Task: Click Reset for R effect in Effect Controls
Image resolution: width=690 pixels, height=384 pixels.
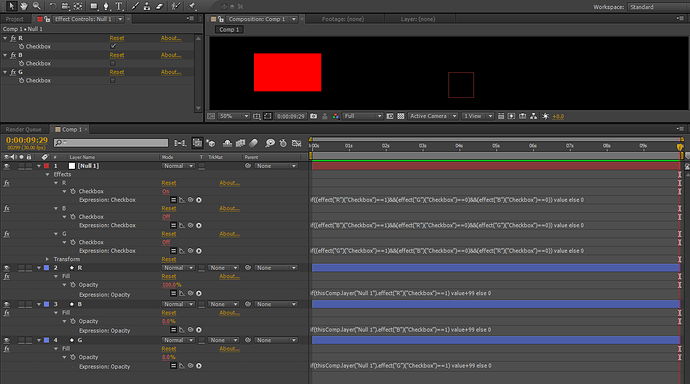Action: [x=117, y=38]
